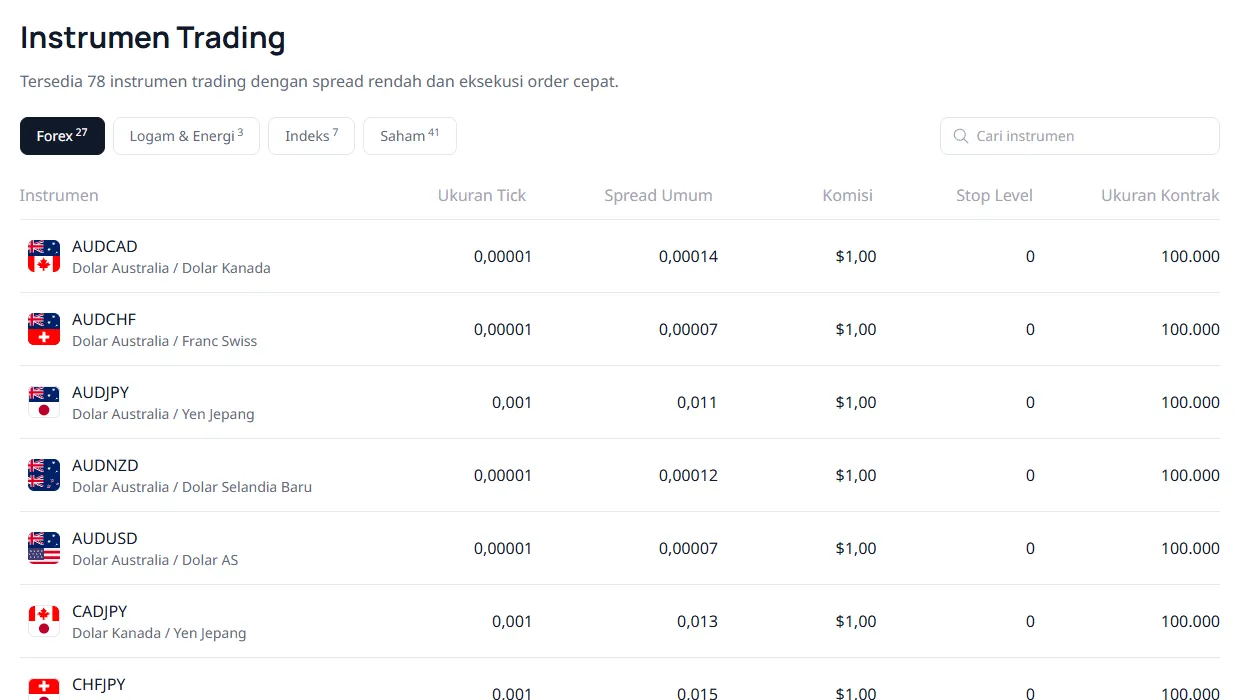
Task: Open the Indeks tab
Action: (x=311, y=136)
